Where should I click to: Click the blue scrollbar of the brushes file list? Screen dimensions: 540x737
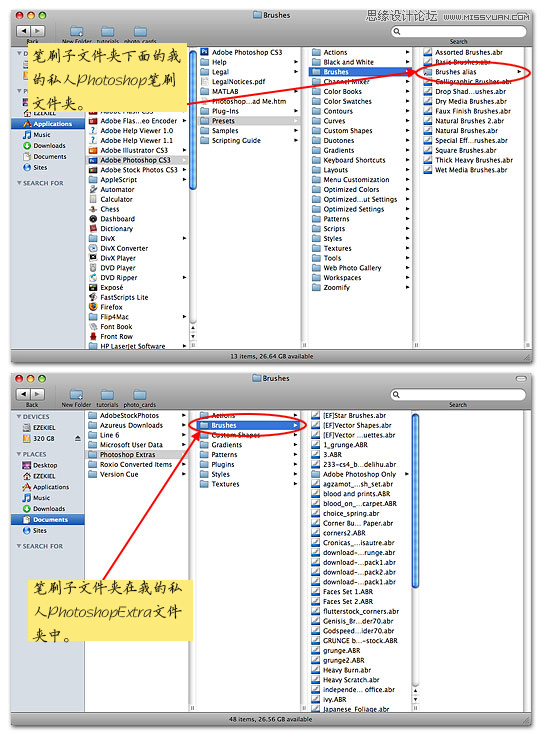tap(415, 501)
